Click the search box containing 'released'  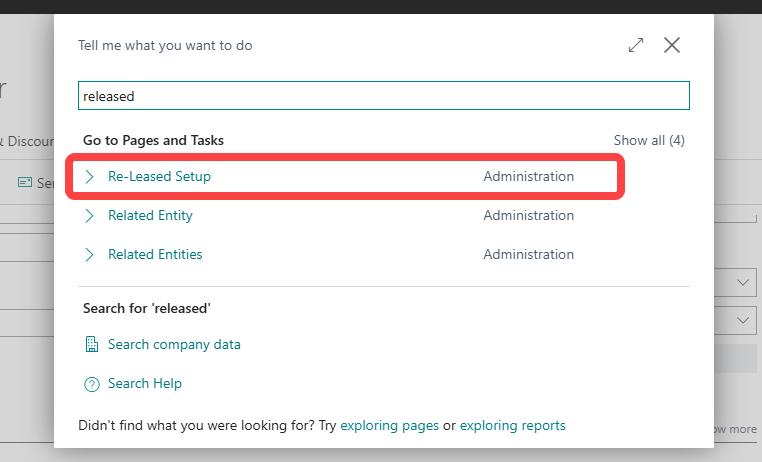click(x=384, y=96)
